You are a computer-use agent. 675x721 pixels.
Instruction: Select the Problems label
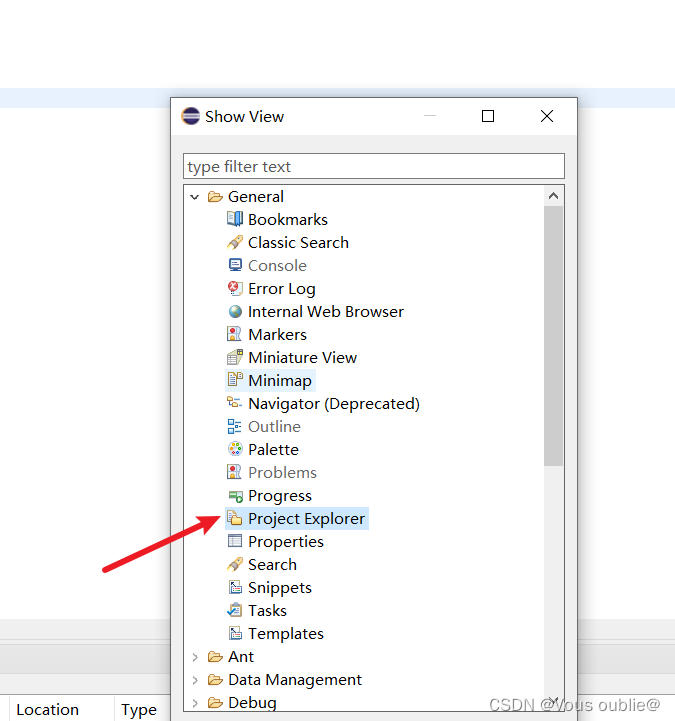click(x=282, y=473)
